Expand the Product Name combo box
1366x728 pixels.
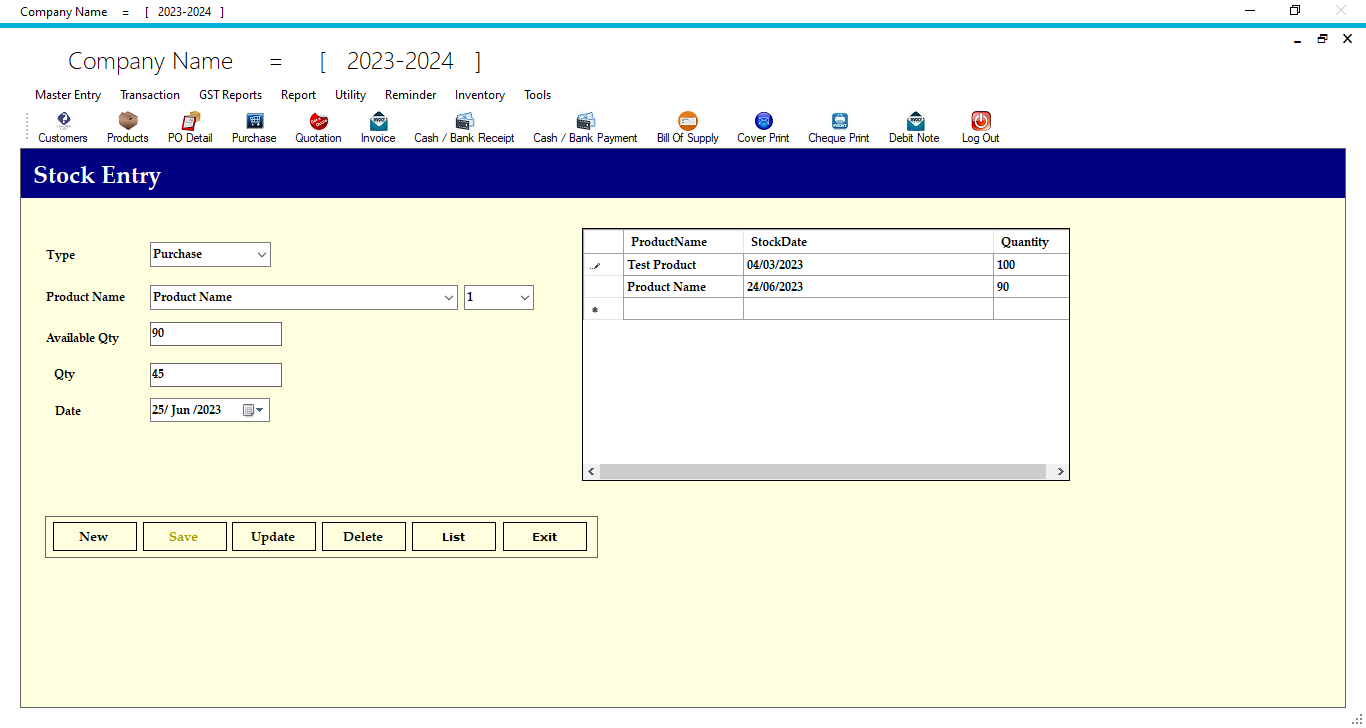coord(449,297)
